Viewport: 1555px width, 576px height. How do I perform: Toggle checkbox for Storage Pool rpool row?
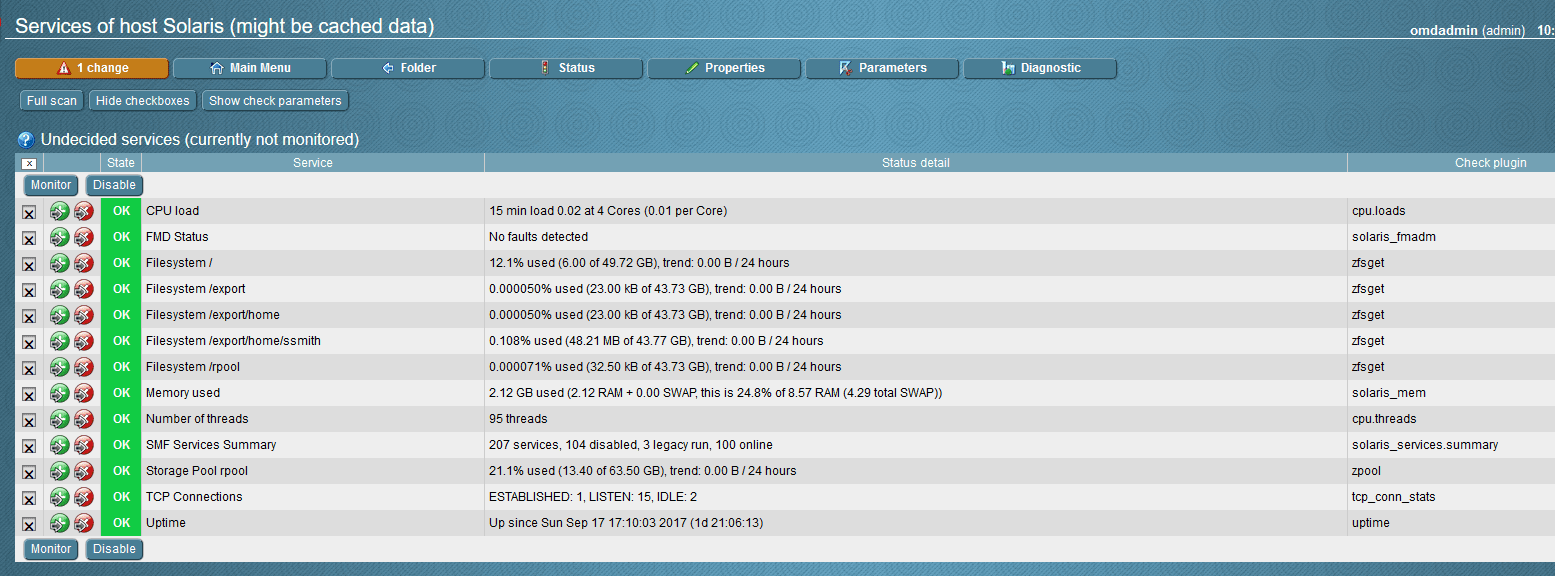point(29,473)
